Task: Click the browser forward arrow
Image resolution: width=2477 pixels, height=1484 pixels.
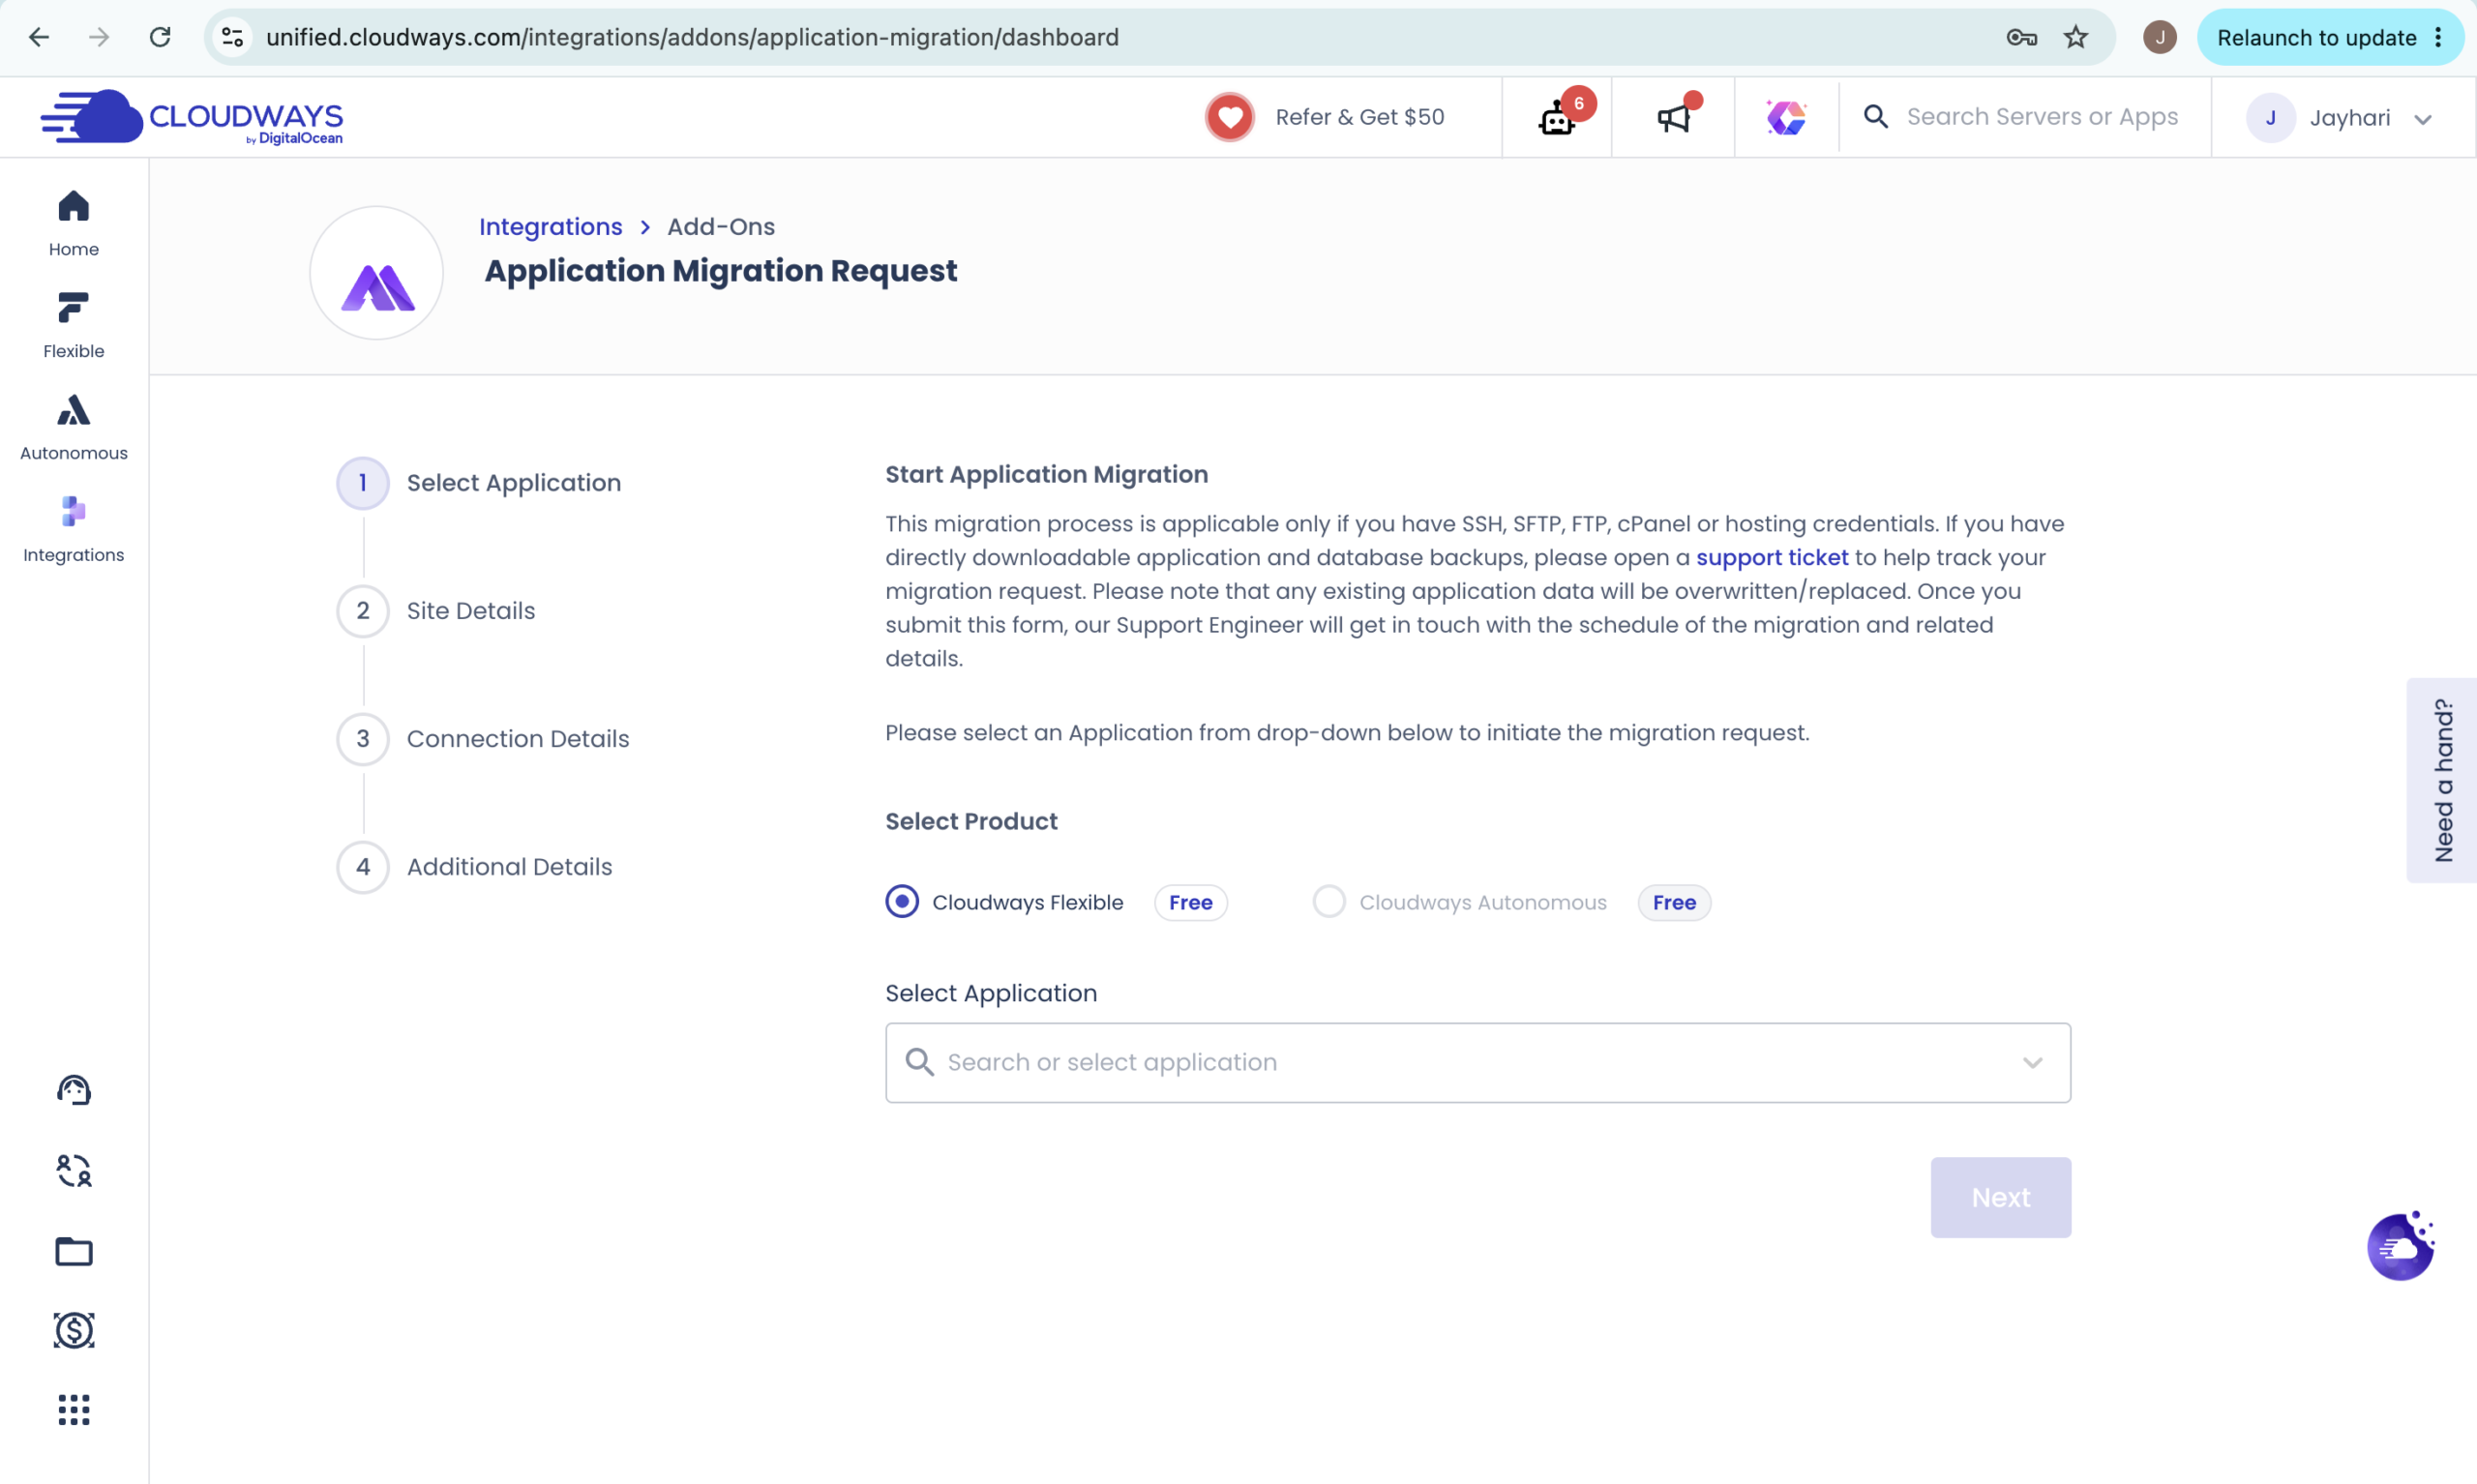Action: coord(98,37)
